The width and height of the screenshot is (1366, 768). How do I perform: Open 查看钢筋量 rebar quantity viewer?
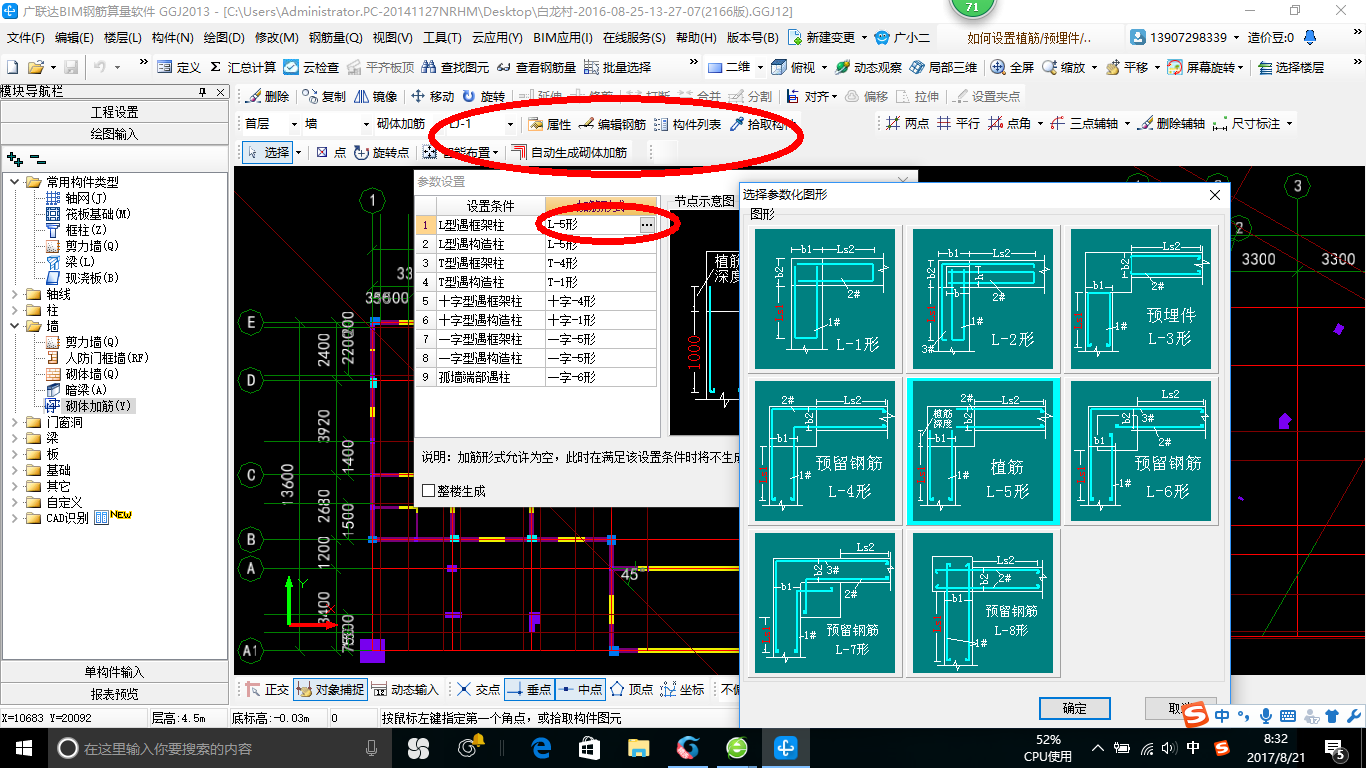point(536,67)
